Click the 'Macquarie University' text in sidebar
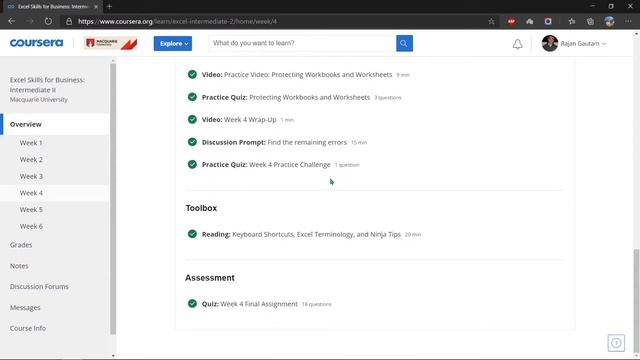Screen dimensions: 640x360 [39, 100]
